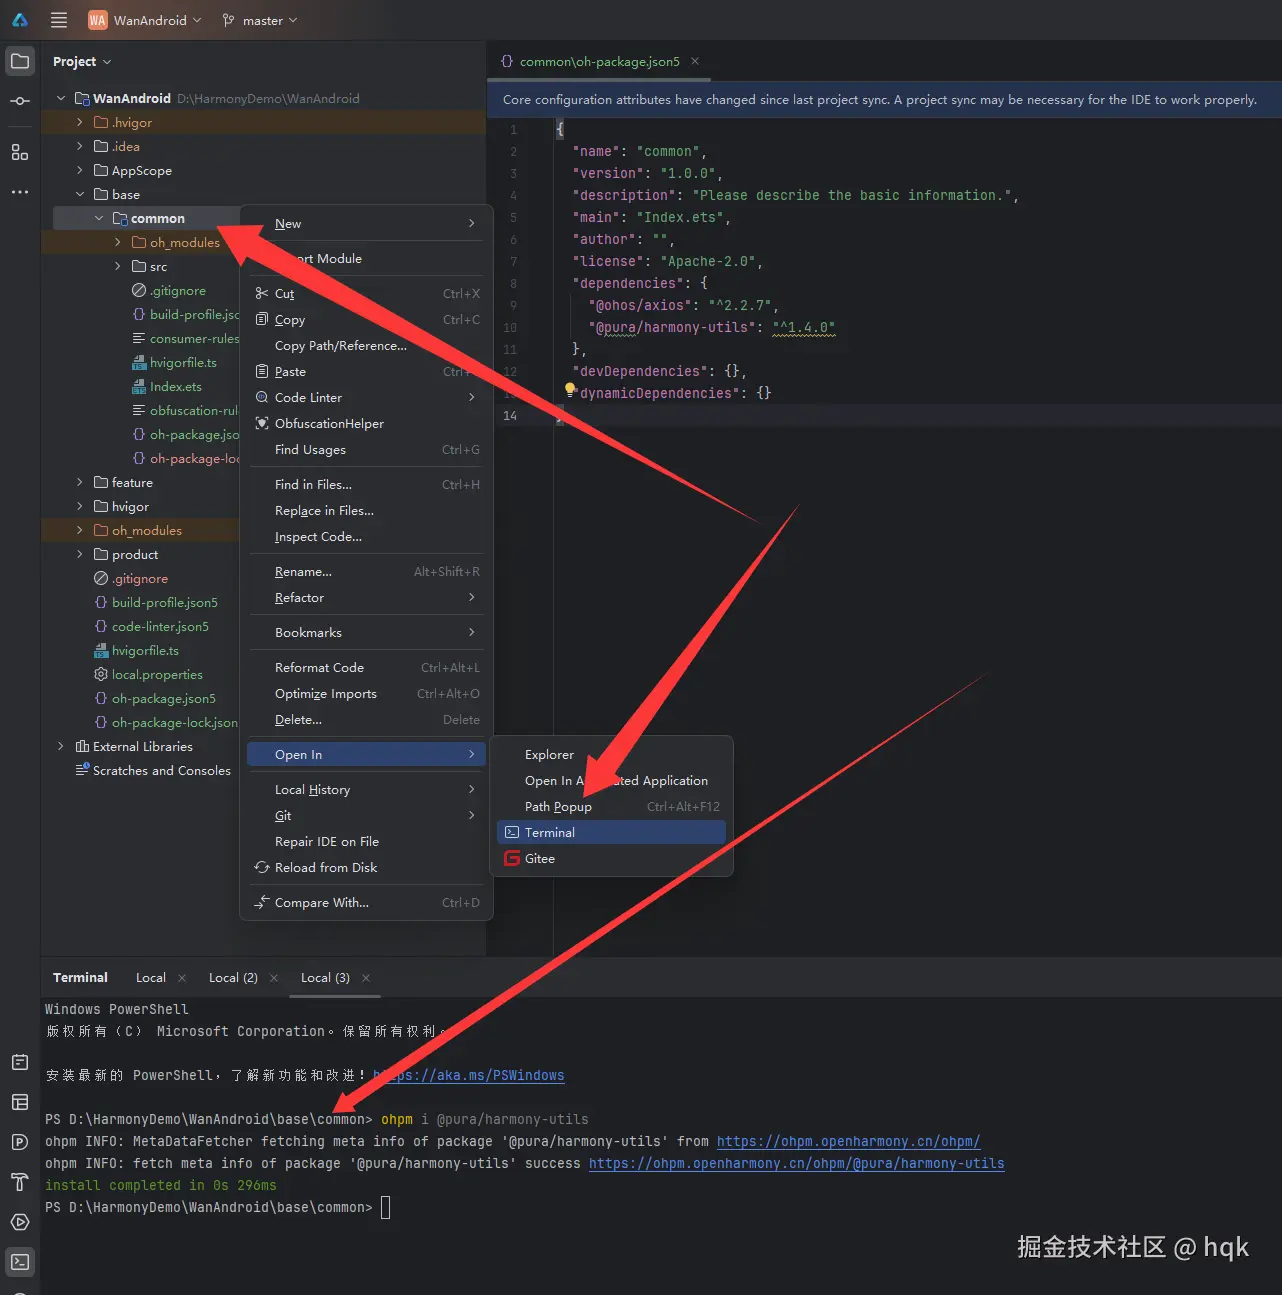Show more tool windows ellipsis icon
Viewport: 1282px width, 1295px height.
click(20, 191)
